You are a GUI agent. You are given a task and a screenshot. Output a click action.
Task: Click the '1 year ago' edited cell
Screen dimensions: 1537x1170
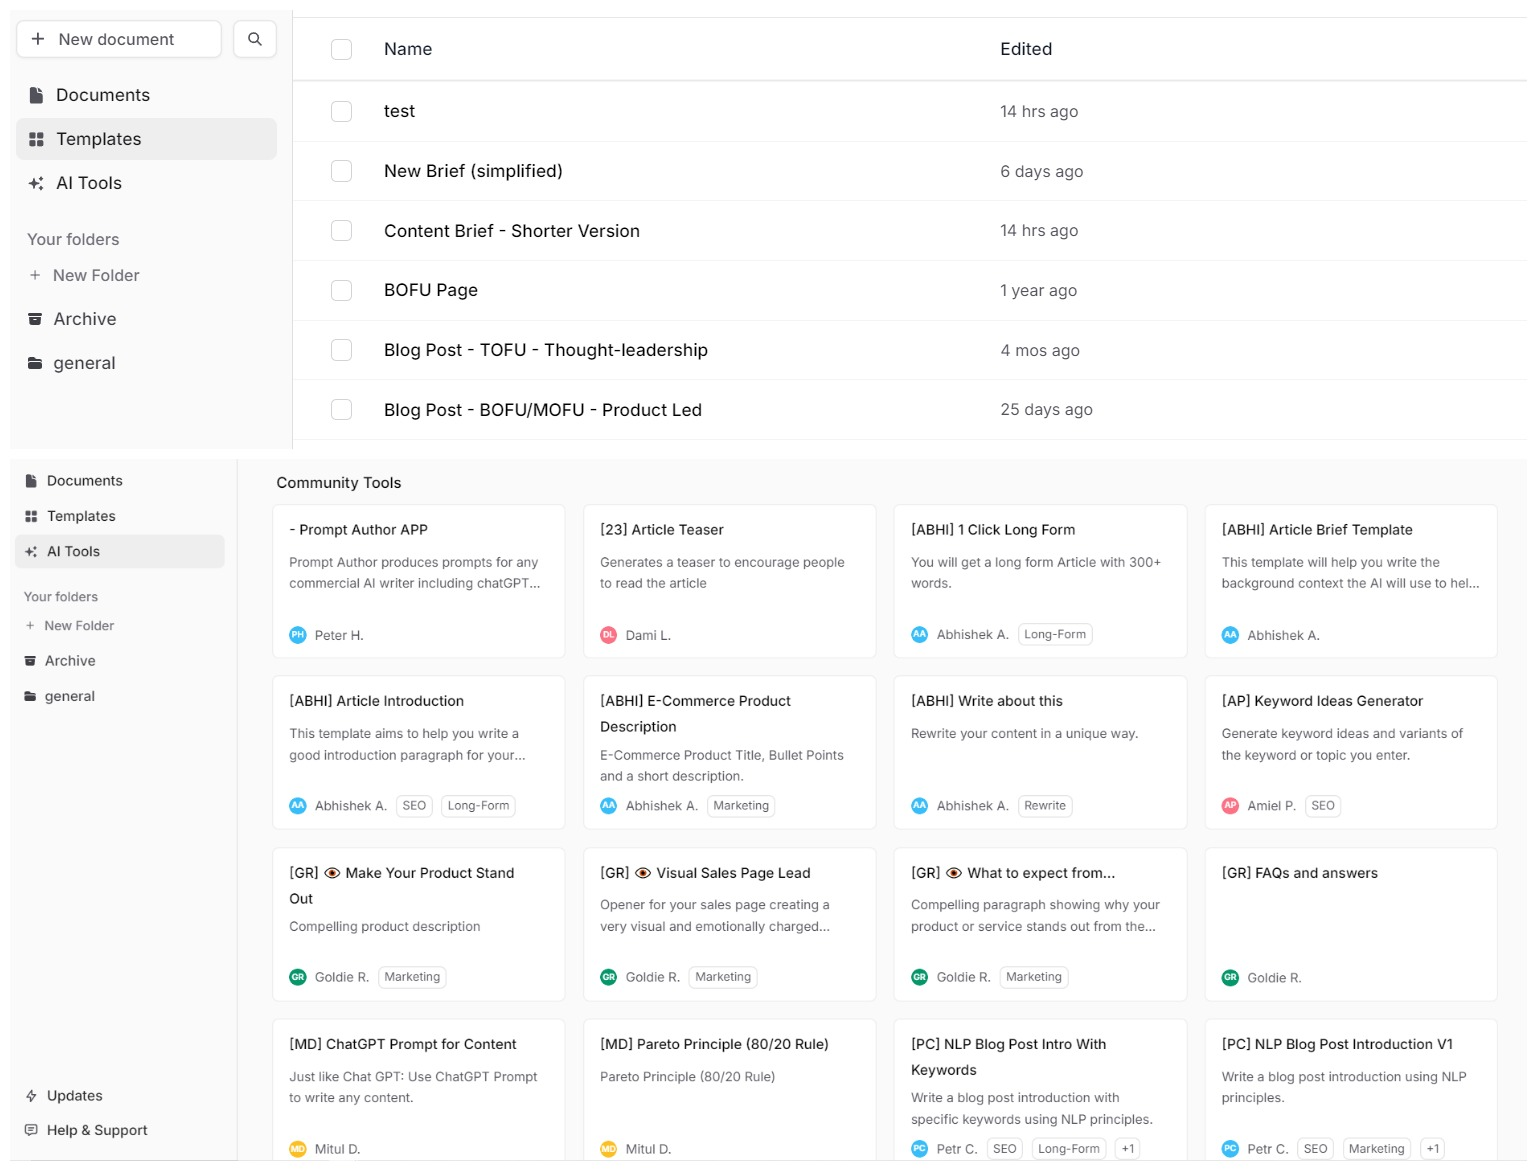[1038, 290]
